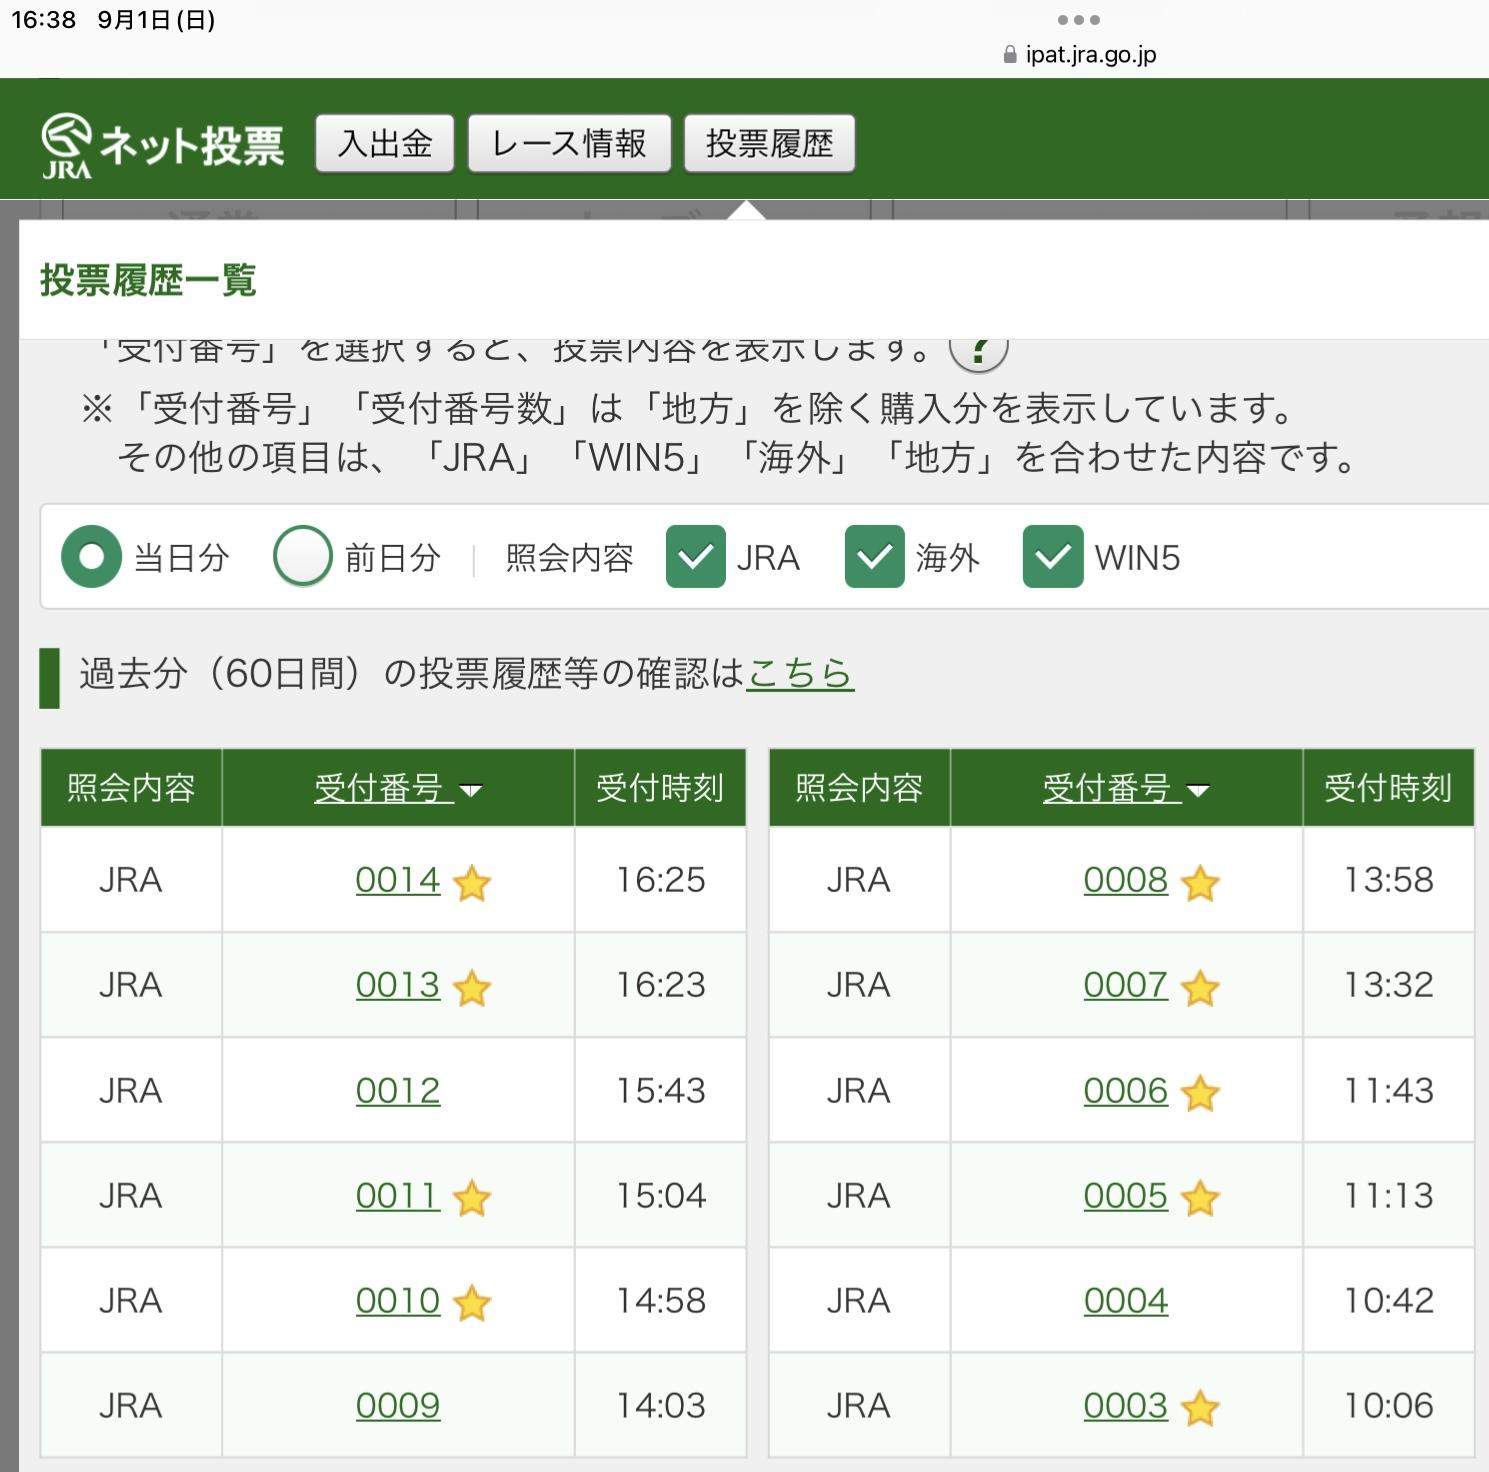Click the star next to receipt 0005

point(1200,1198)
